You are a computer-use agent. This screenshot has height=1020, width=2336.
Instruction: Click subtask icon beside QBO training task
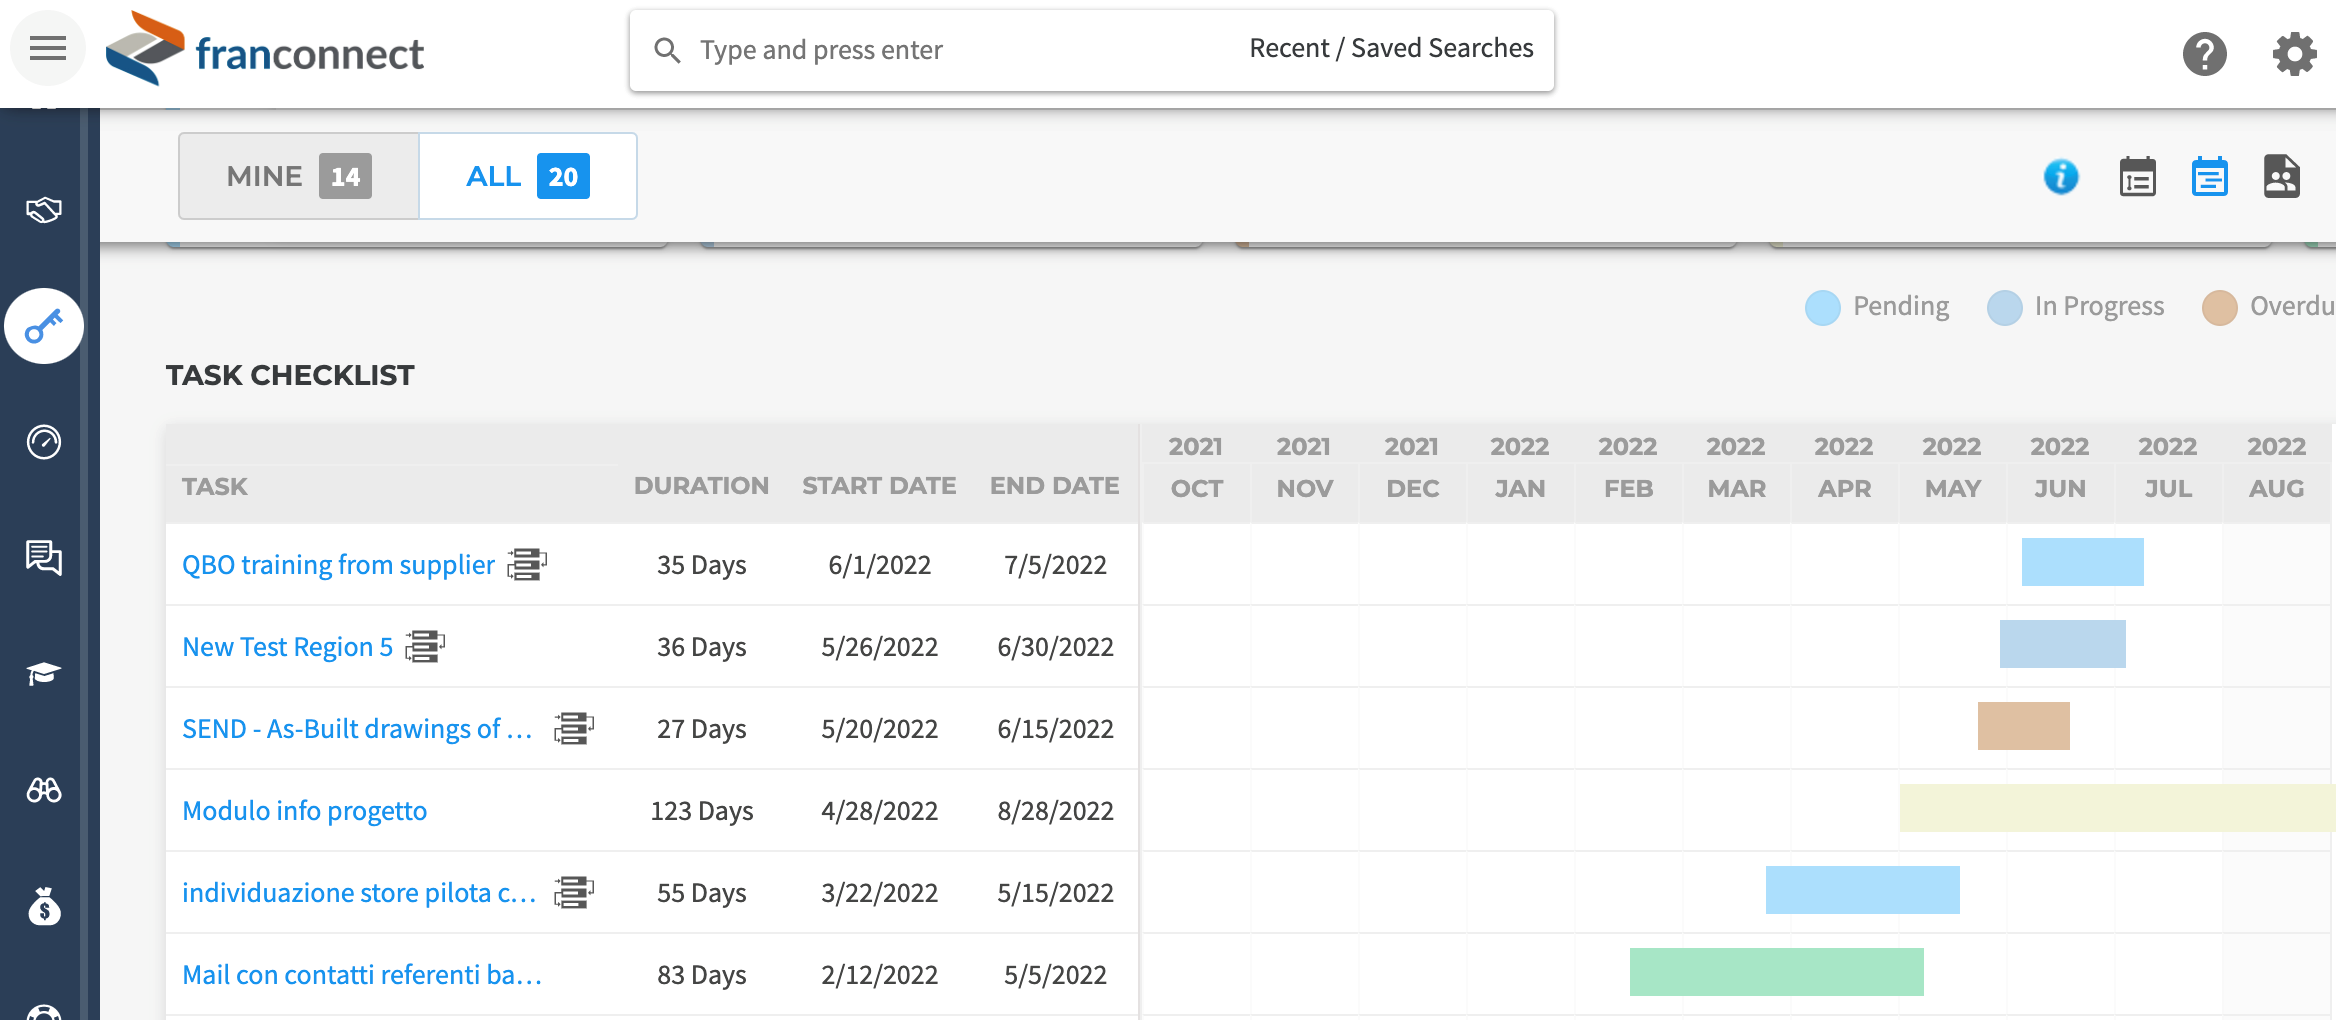527,565
